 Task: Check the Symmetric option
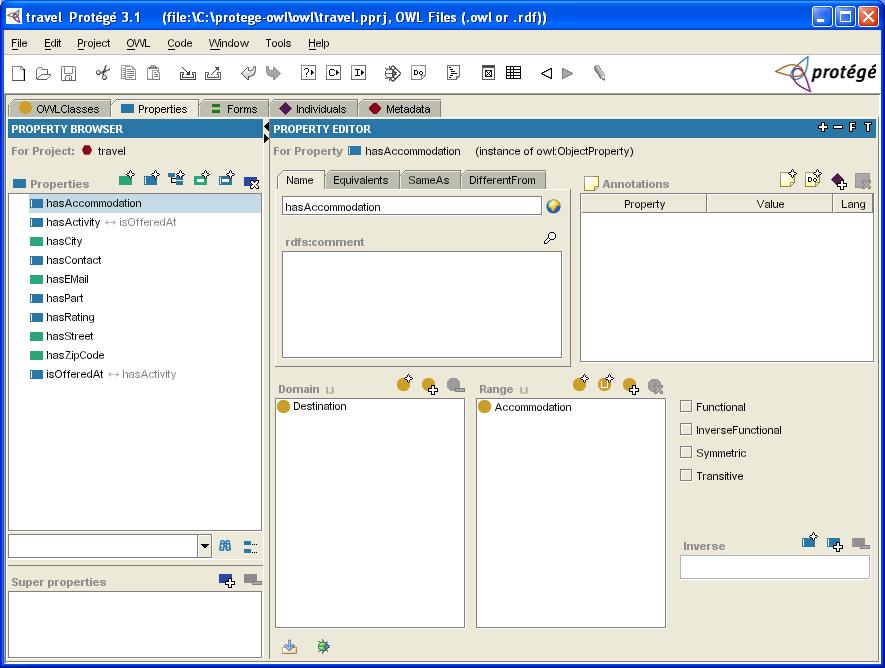(x=686, y=452)
